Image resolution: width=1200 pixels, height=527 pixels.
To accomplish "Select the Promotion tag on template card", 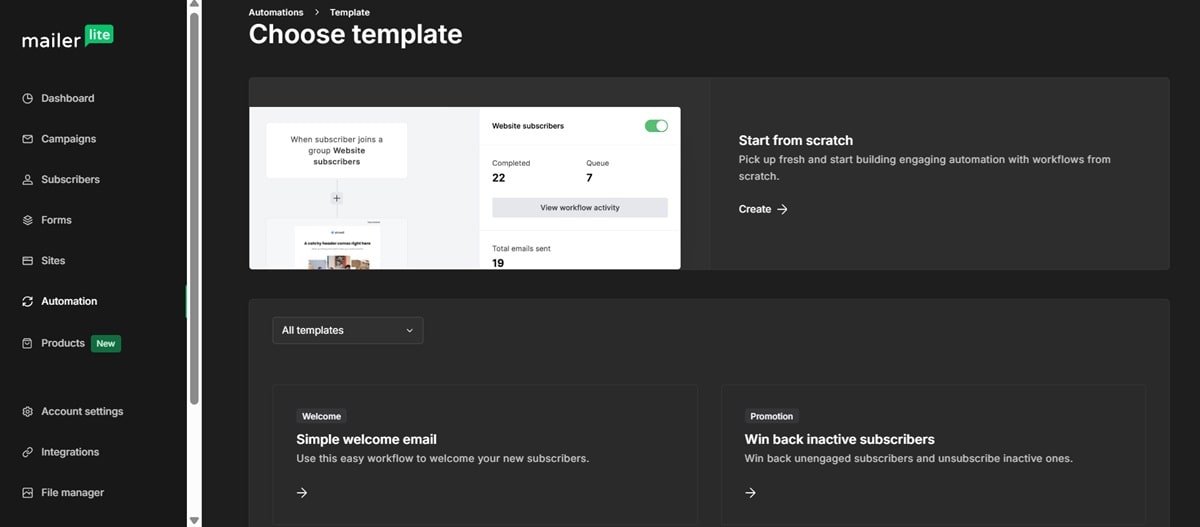I will click(771, 416).
